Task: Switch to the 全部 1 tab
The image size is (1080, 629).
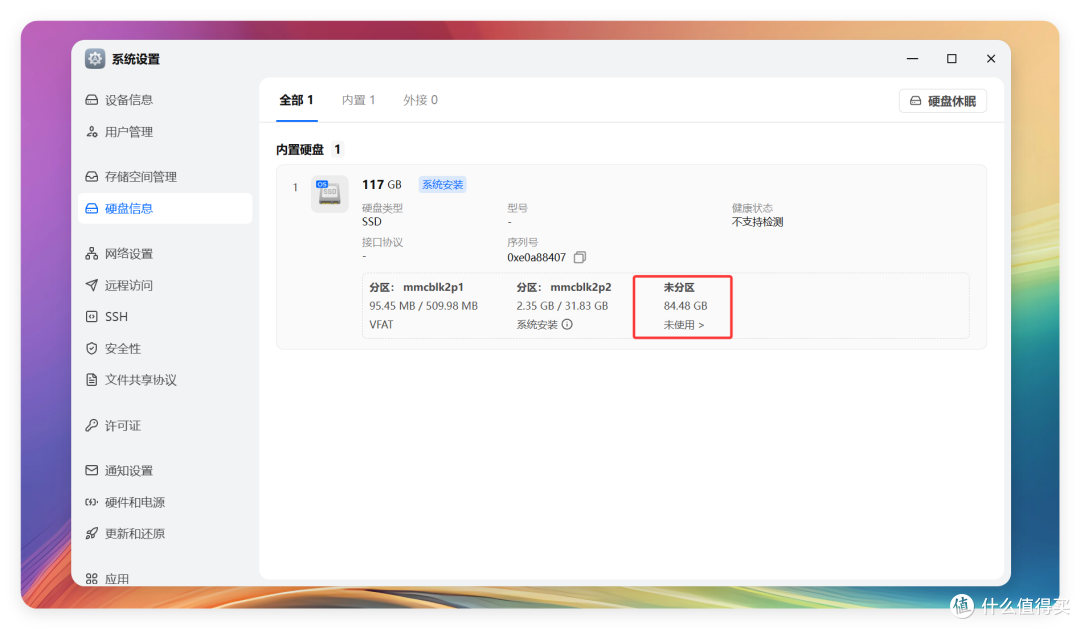Action: [296, 101]
